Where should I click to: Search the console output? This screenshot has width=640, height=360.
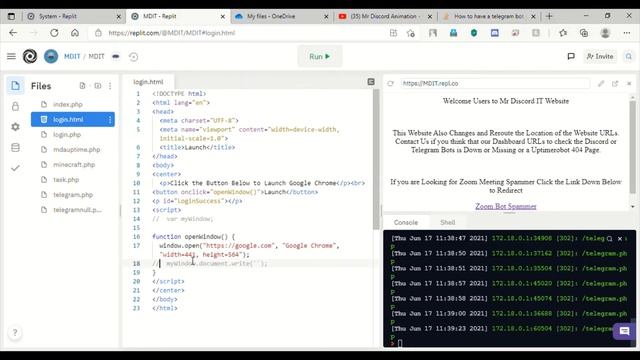point(609,239)
